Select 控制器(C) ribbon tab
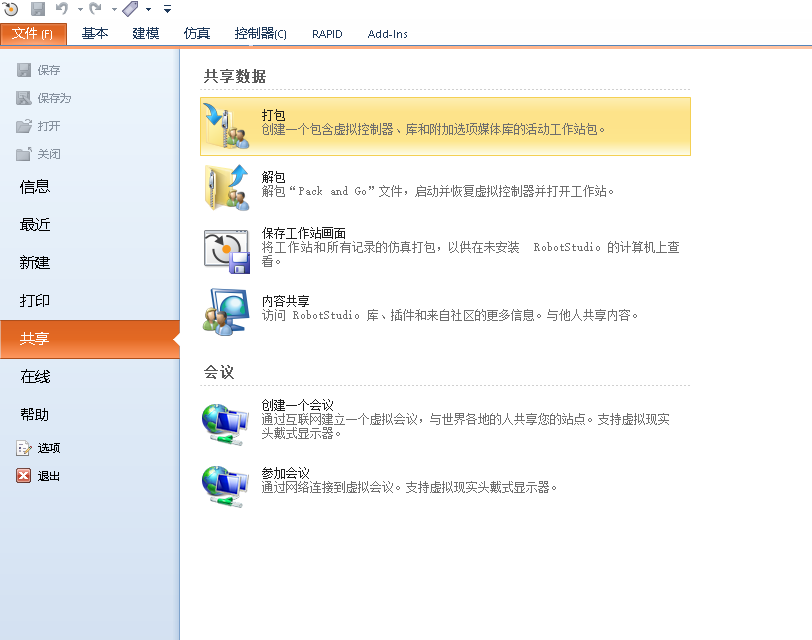 click(260, 34)
